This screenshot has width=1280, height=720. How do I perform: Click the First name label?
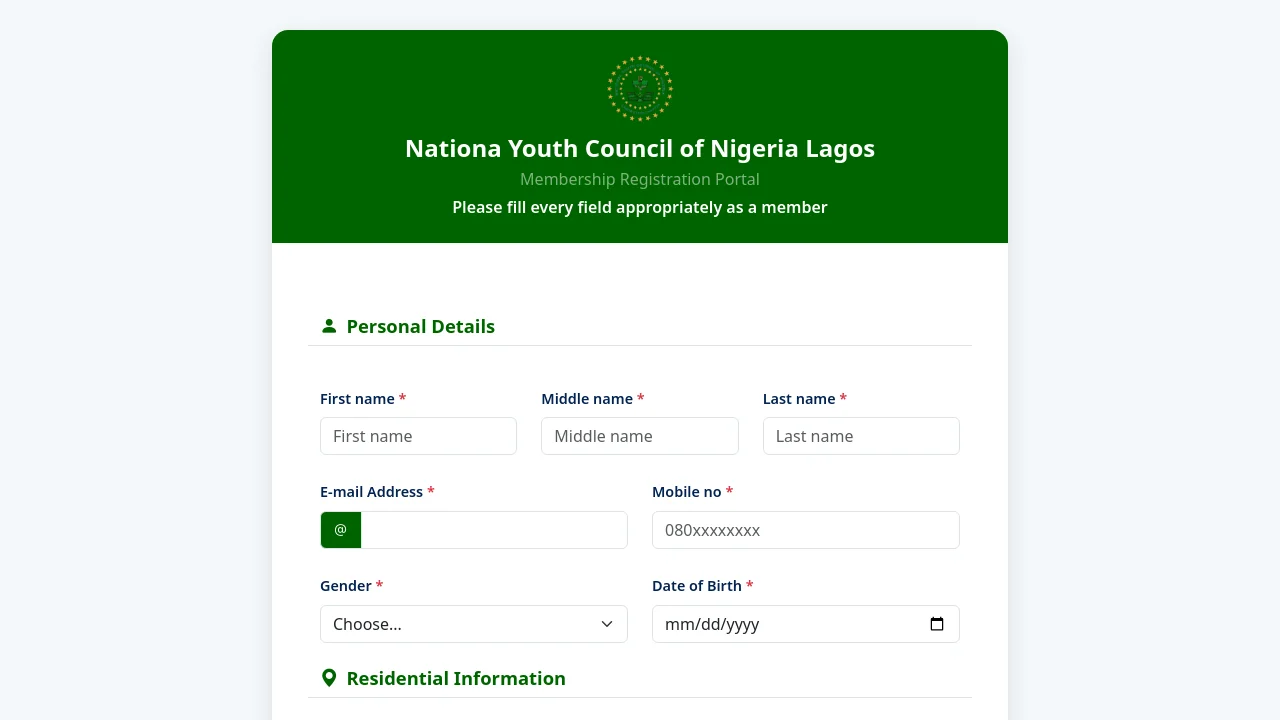tap(357, 399)
